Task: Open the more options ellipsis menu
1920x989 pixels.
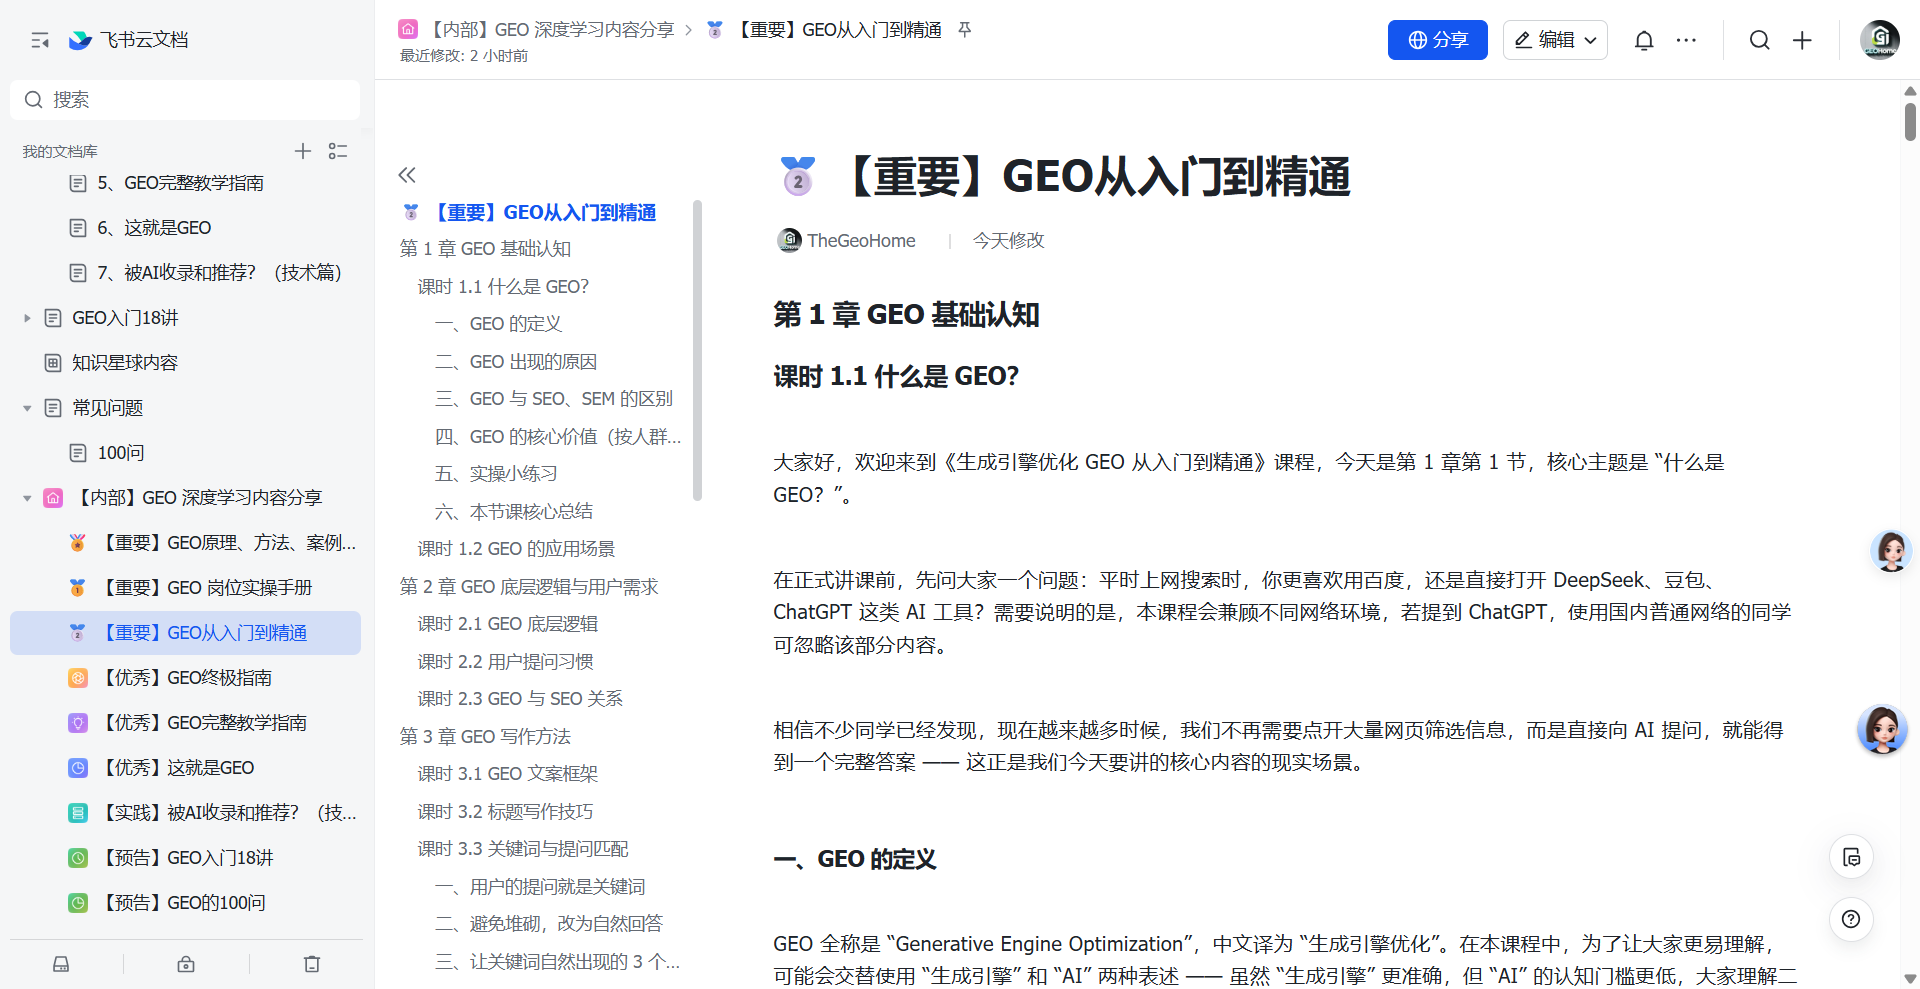Action: [1686, 40]
